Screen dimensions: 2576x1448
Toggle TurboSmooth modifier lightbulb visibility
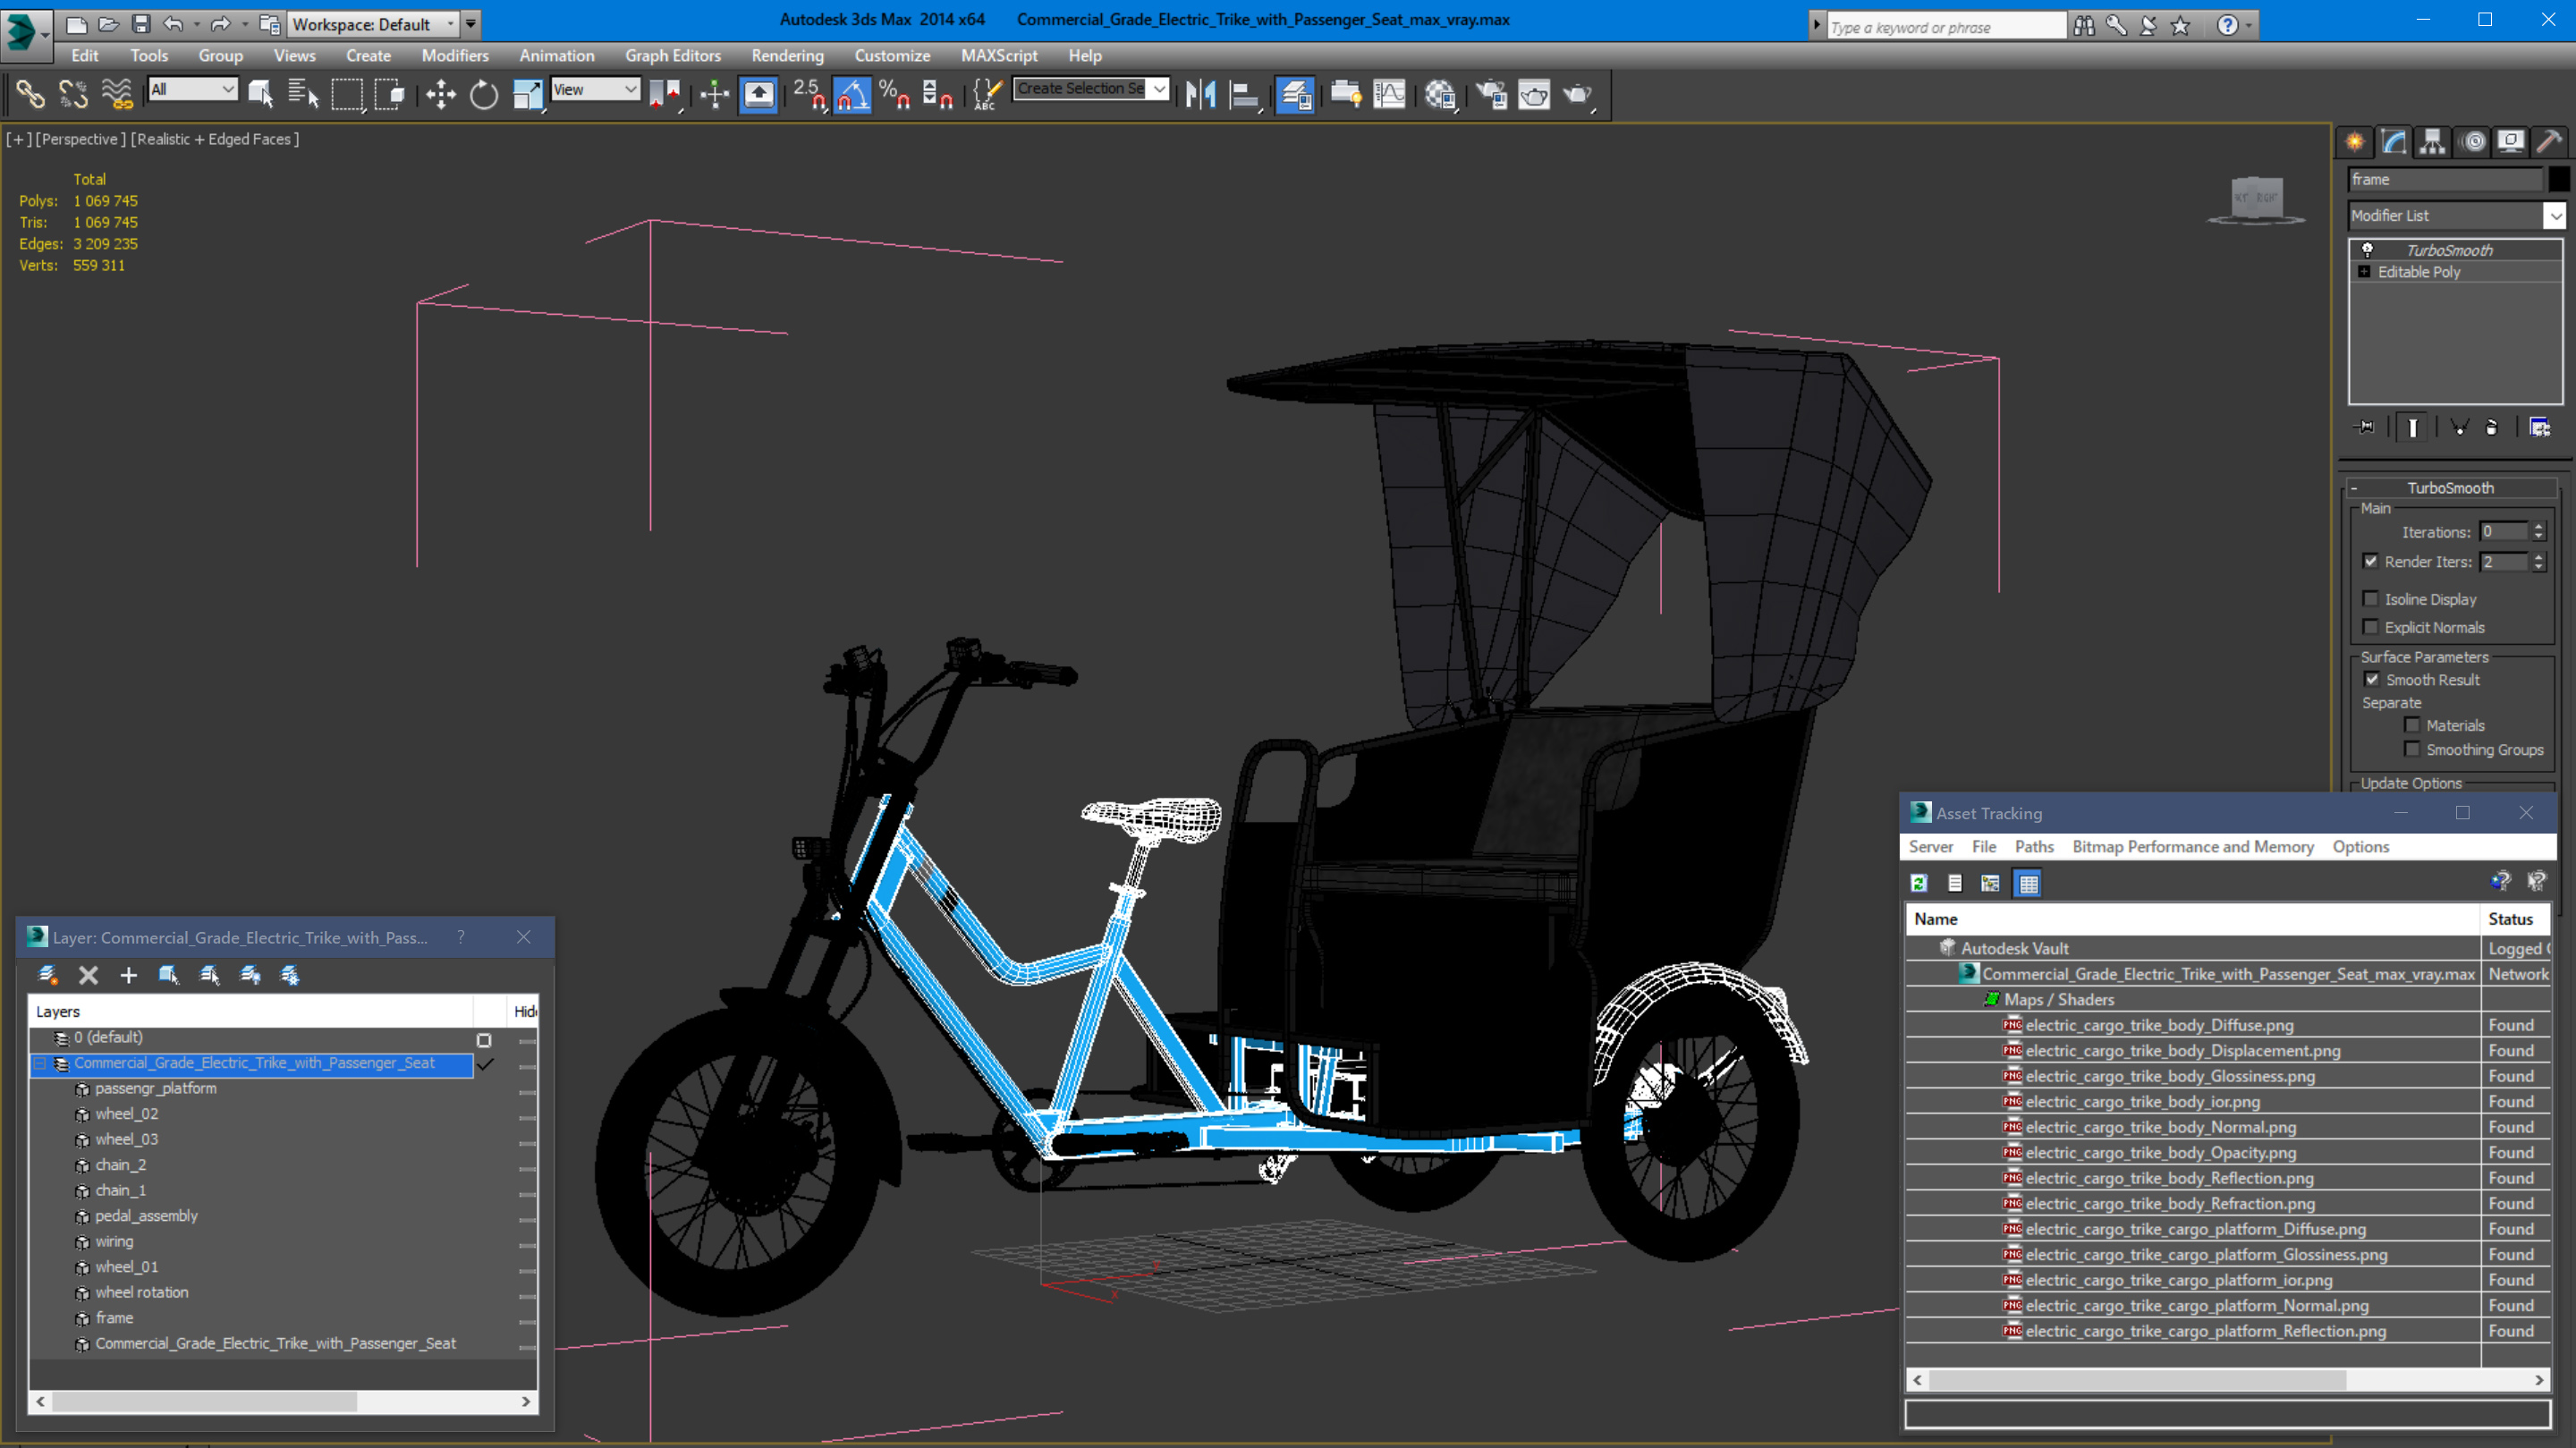(x=2367, y=250)
